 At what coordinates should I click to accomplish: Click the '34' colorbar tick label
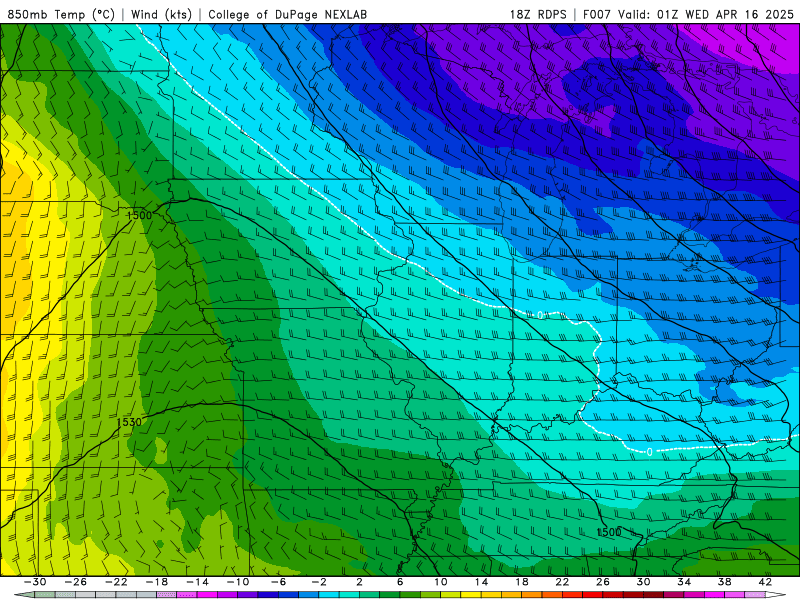(x=684, y=582)
